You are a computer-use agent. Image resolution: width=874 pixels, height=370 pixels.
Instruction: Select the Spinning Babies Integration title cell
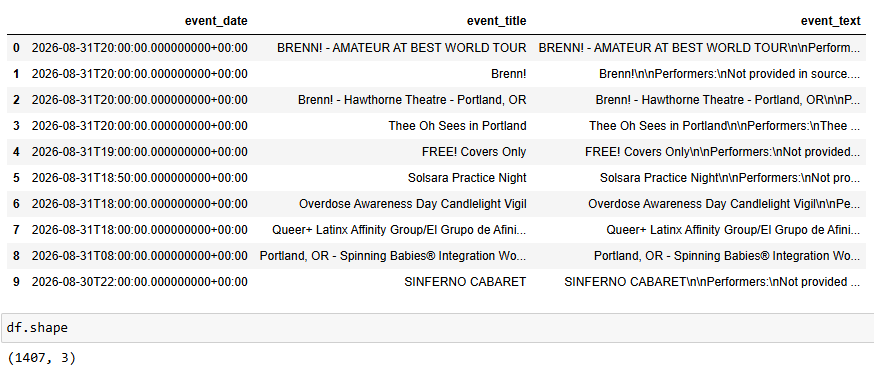coord(393,256)
